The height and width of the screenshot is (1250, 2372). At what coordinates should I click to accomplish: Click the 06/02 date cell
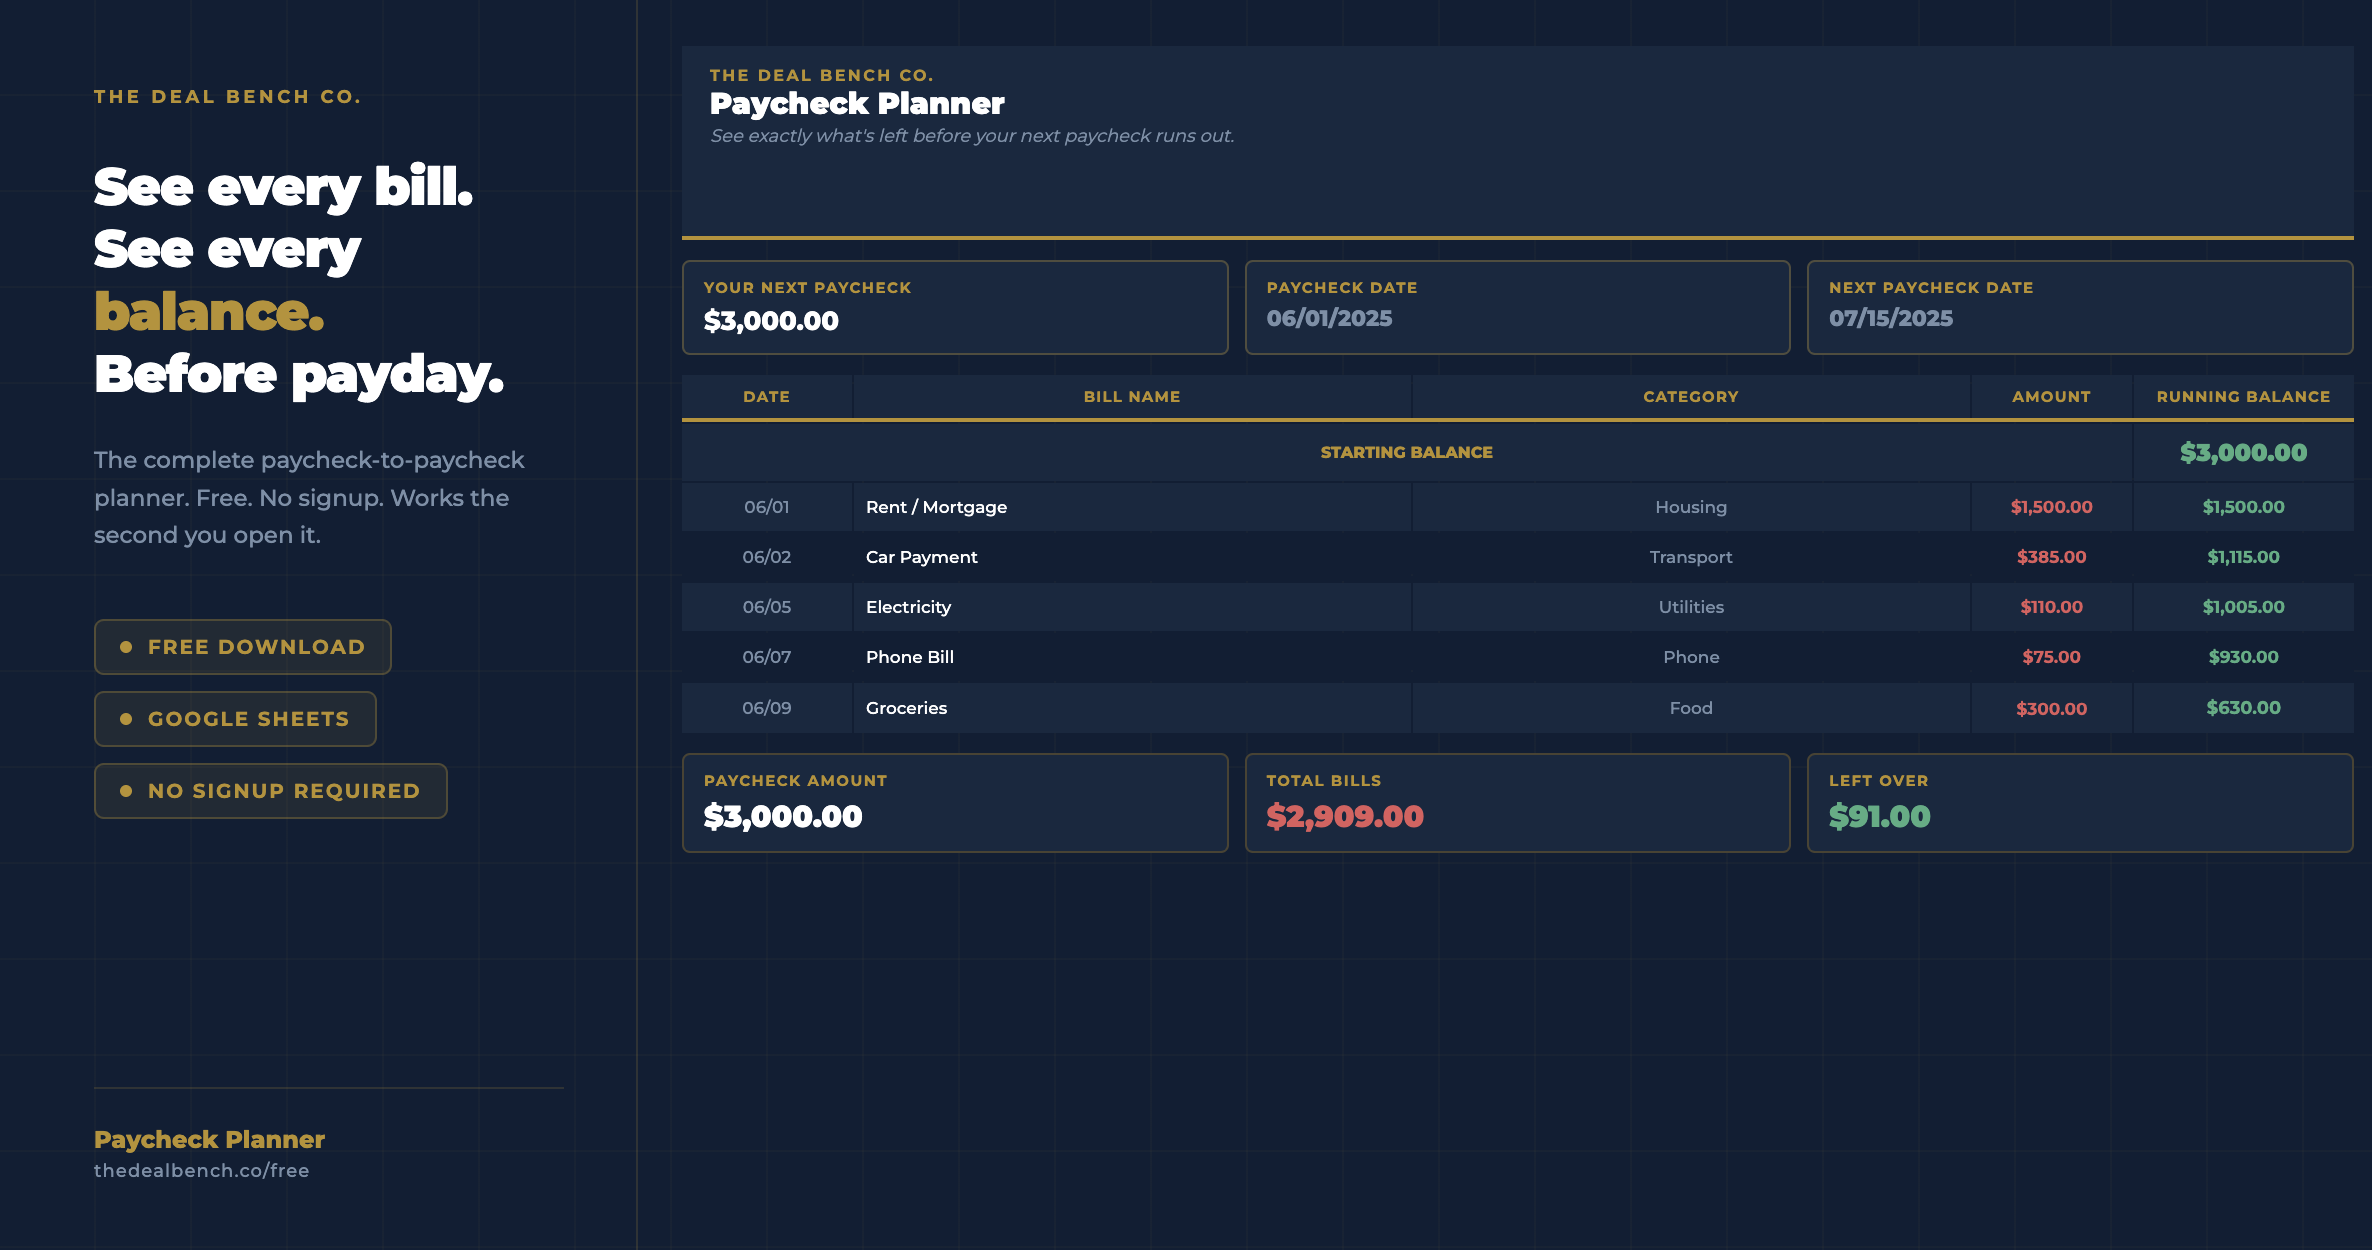(766, 557)
